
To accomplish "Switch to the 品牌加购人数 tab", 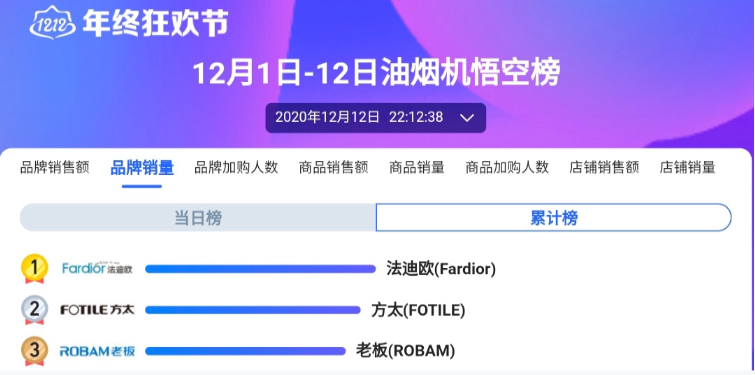I will (236, 168).
